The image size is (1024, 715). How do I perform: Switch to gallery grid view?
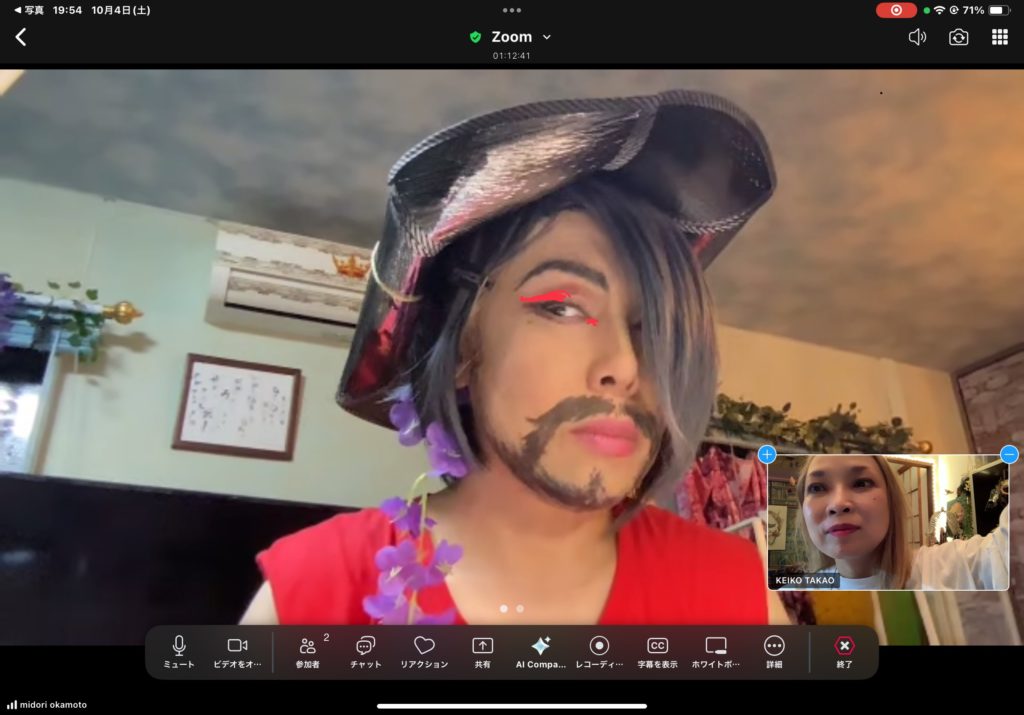pos(1000,37)
